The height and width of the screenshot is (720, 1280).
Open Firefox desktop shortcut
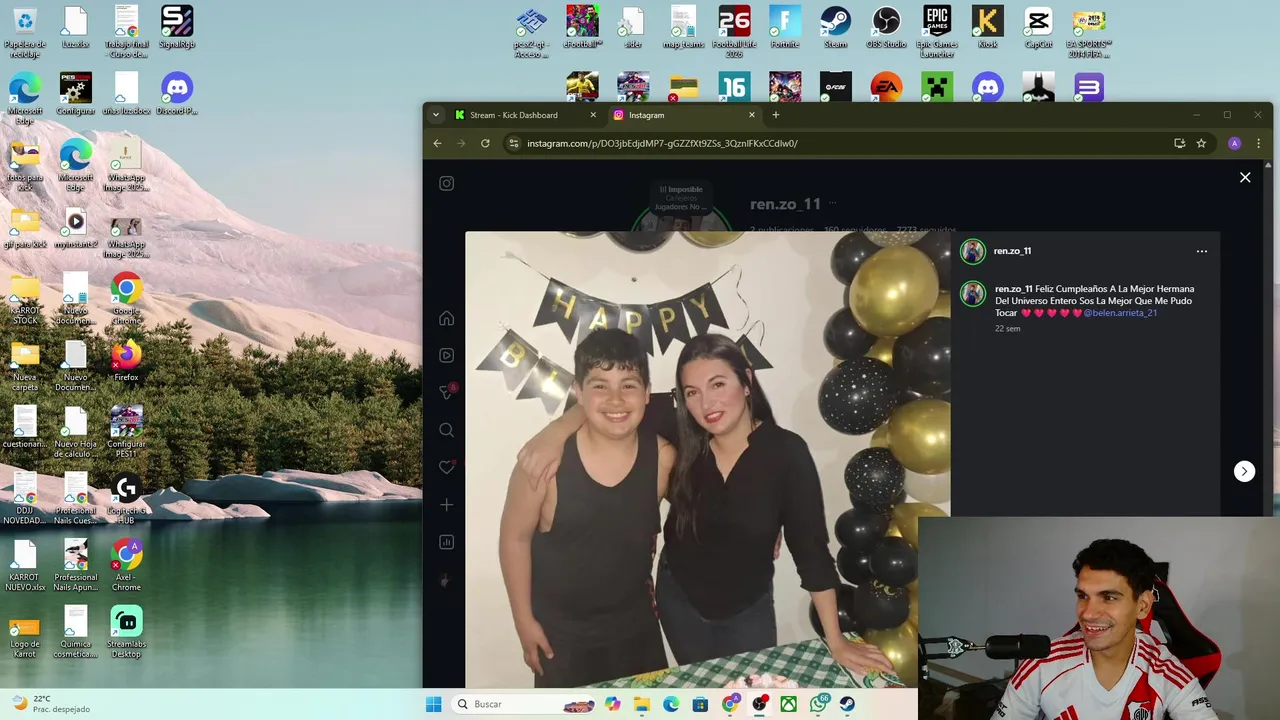(x=126, y=360)
